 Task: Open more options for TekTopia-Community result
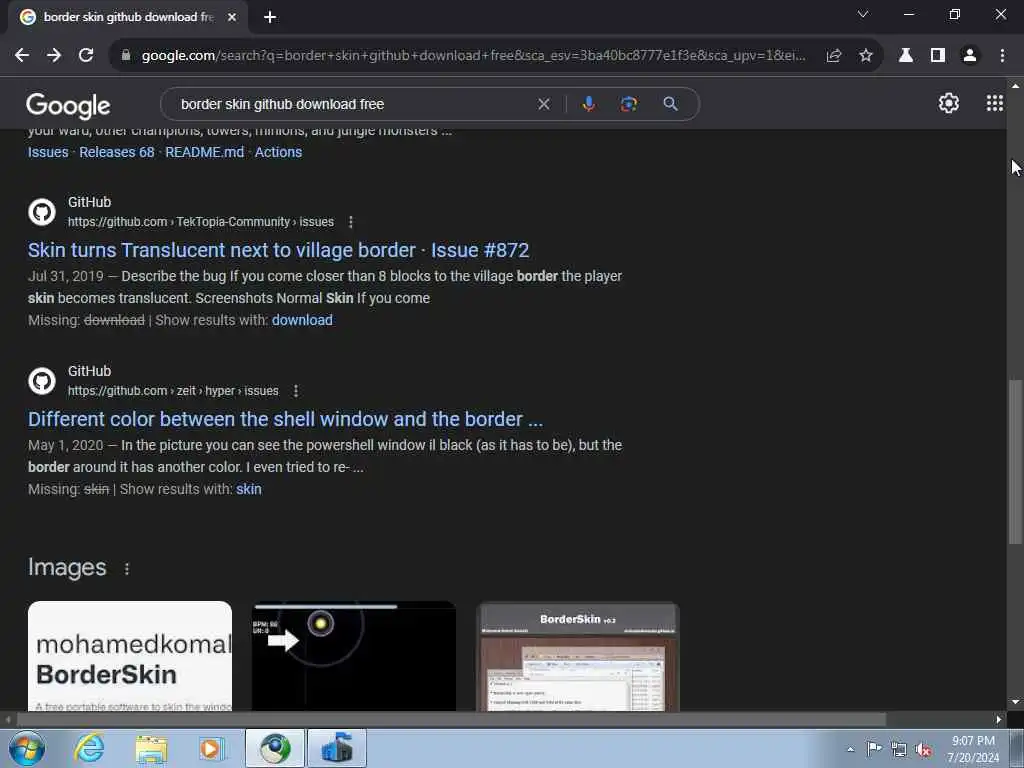point(351,222)
